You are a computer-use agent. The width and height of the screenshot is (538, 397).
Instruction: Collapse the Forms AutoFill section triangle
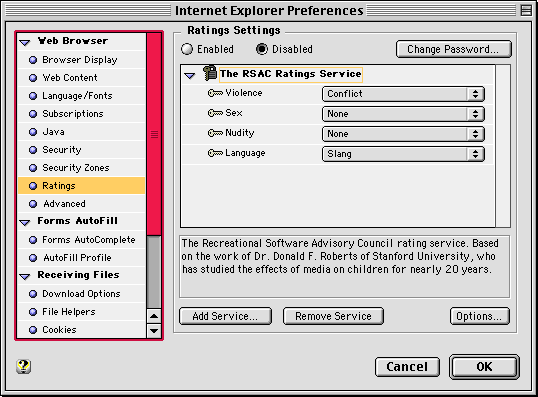25,223
